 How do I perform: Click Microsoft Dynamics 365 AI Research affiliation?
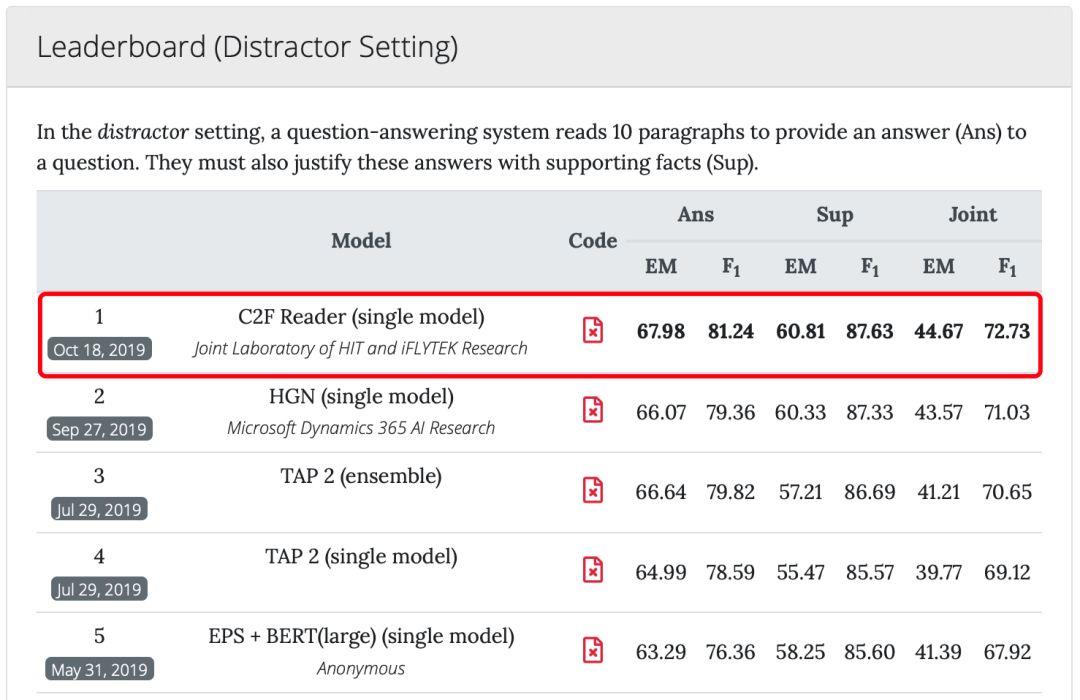coord(361,428)
